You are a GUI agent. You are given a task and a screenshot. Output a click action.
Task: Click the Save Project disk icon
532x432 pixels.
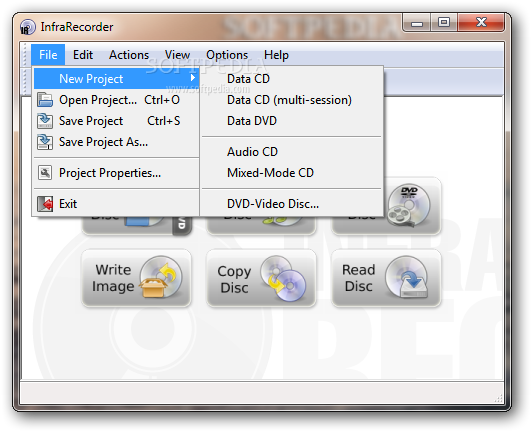pyautogui.click(x=45, y=121)
